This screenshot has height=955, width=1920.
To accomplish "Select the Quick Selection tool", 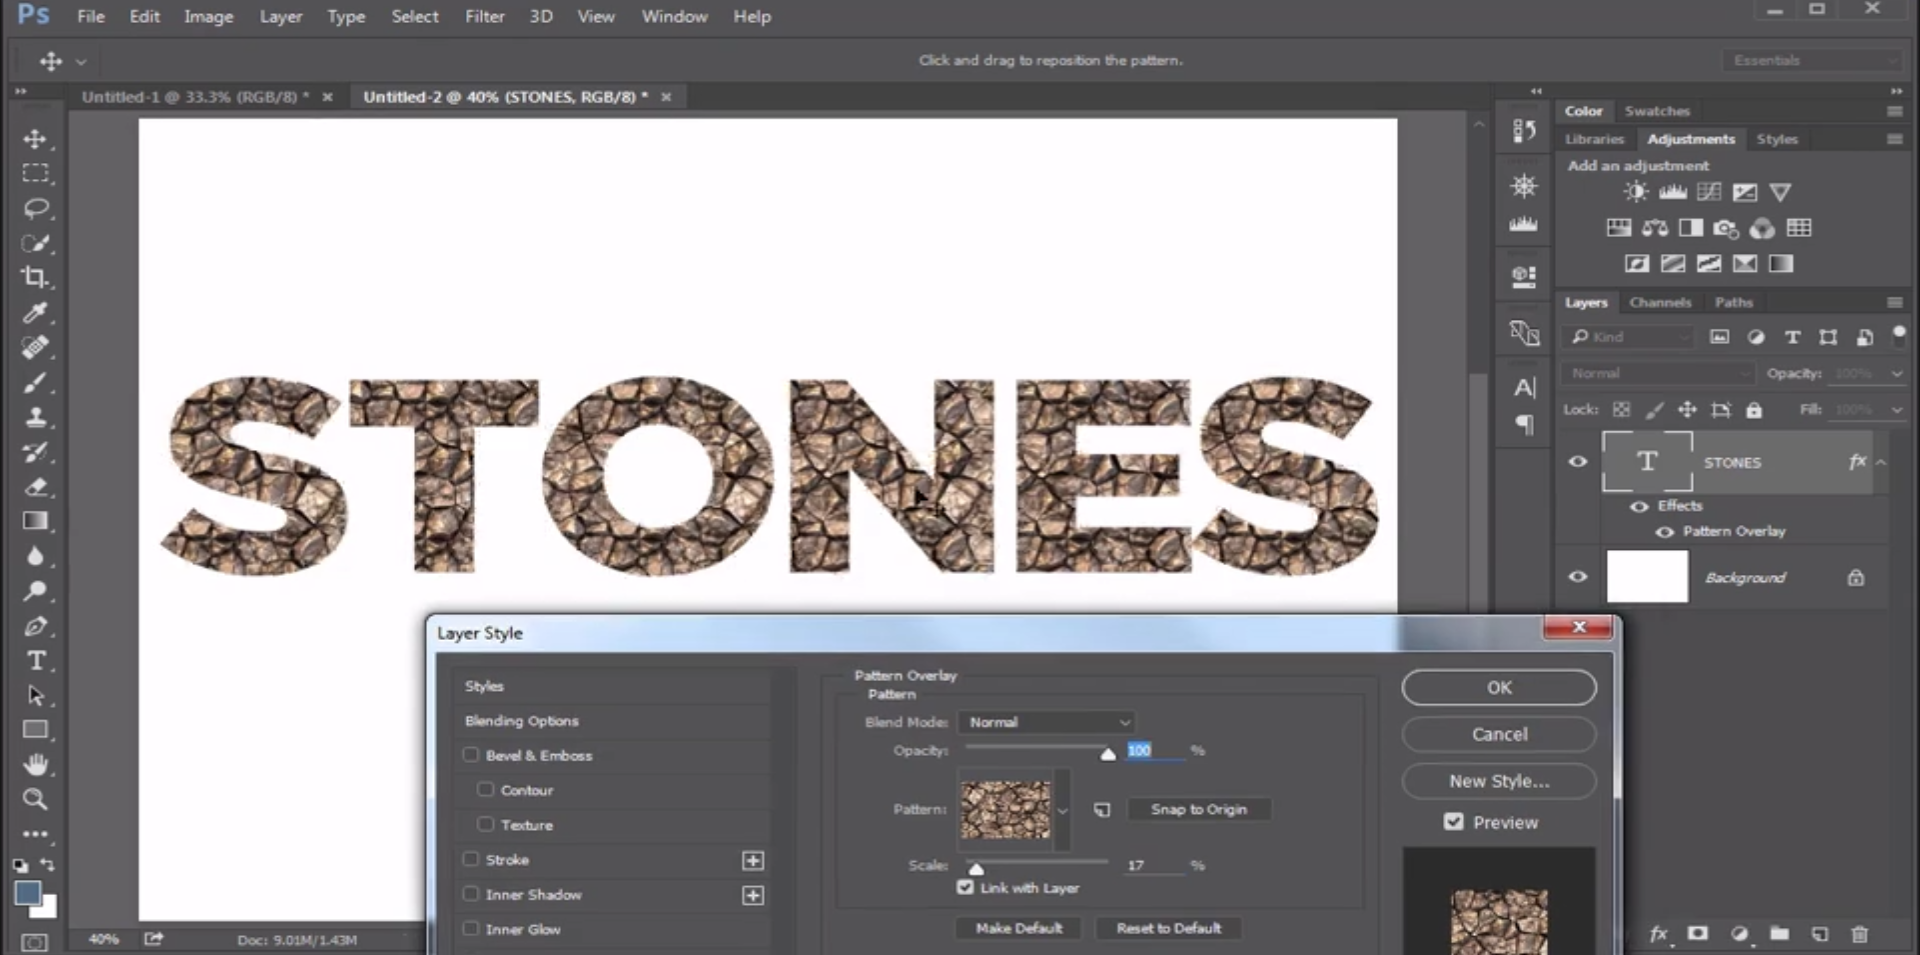I will 36,243.
